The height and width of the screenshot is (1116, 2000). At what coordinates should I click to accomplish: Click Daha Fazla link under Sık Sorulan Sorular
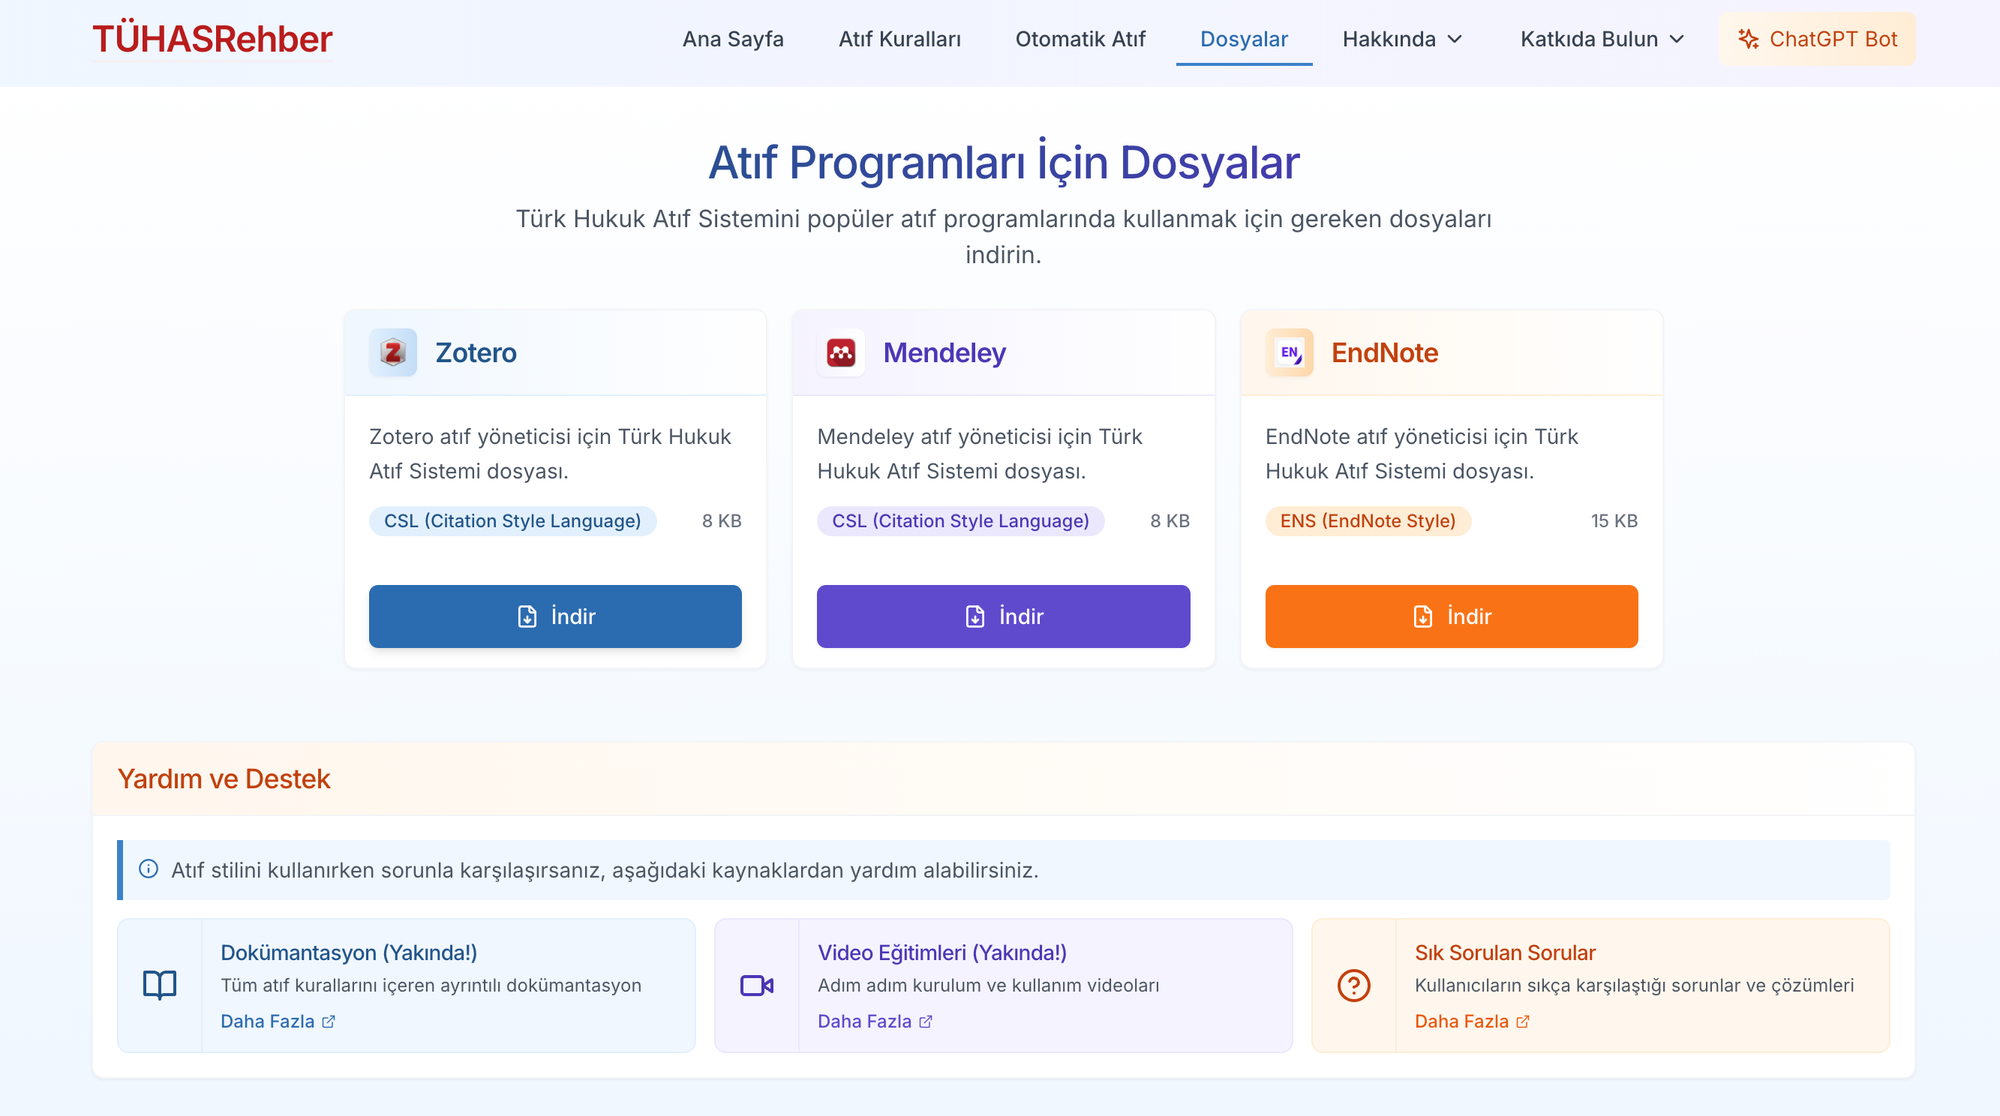pyautogui.click(x=1472, y=1021)
